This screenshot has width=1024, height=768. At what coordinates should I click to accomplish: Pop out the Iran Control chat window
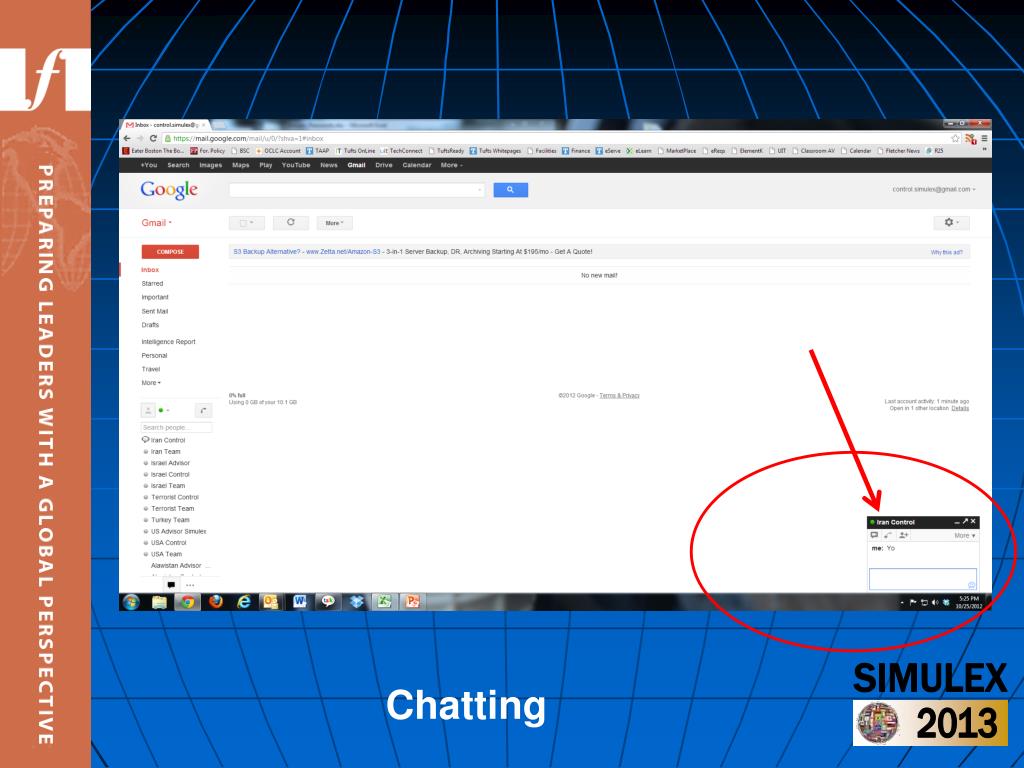click(965, 522)
